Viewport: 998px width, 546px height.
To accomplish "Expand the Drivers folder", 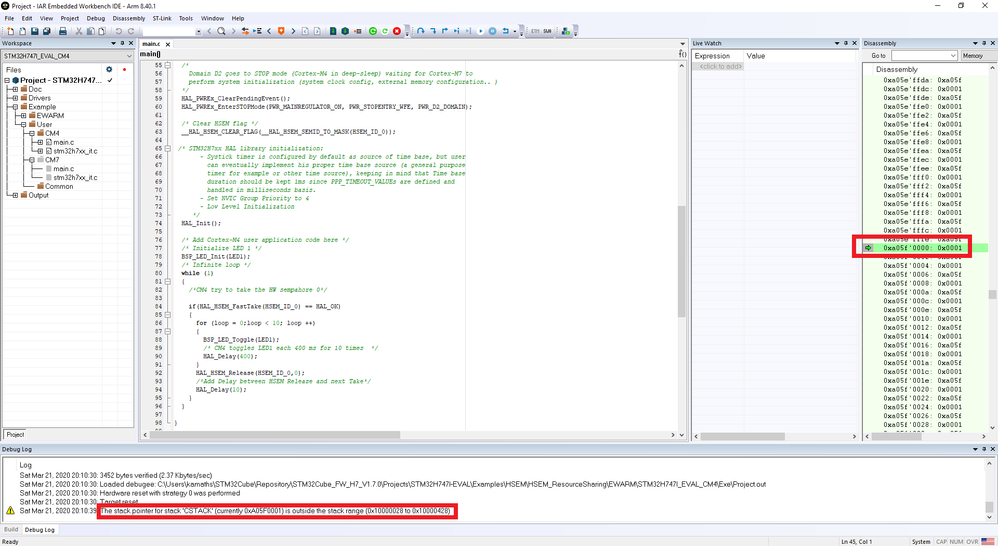I will [15, 98].
